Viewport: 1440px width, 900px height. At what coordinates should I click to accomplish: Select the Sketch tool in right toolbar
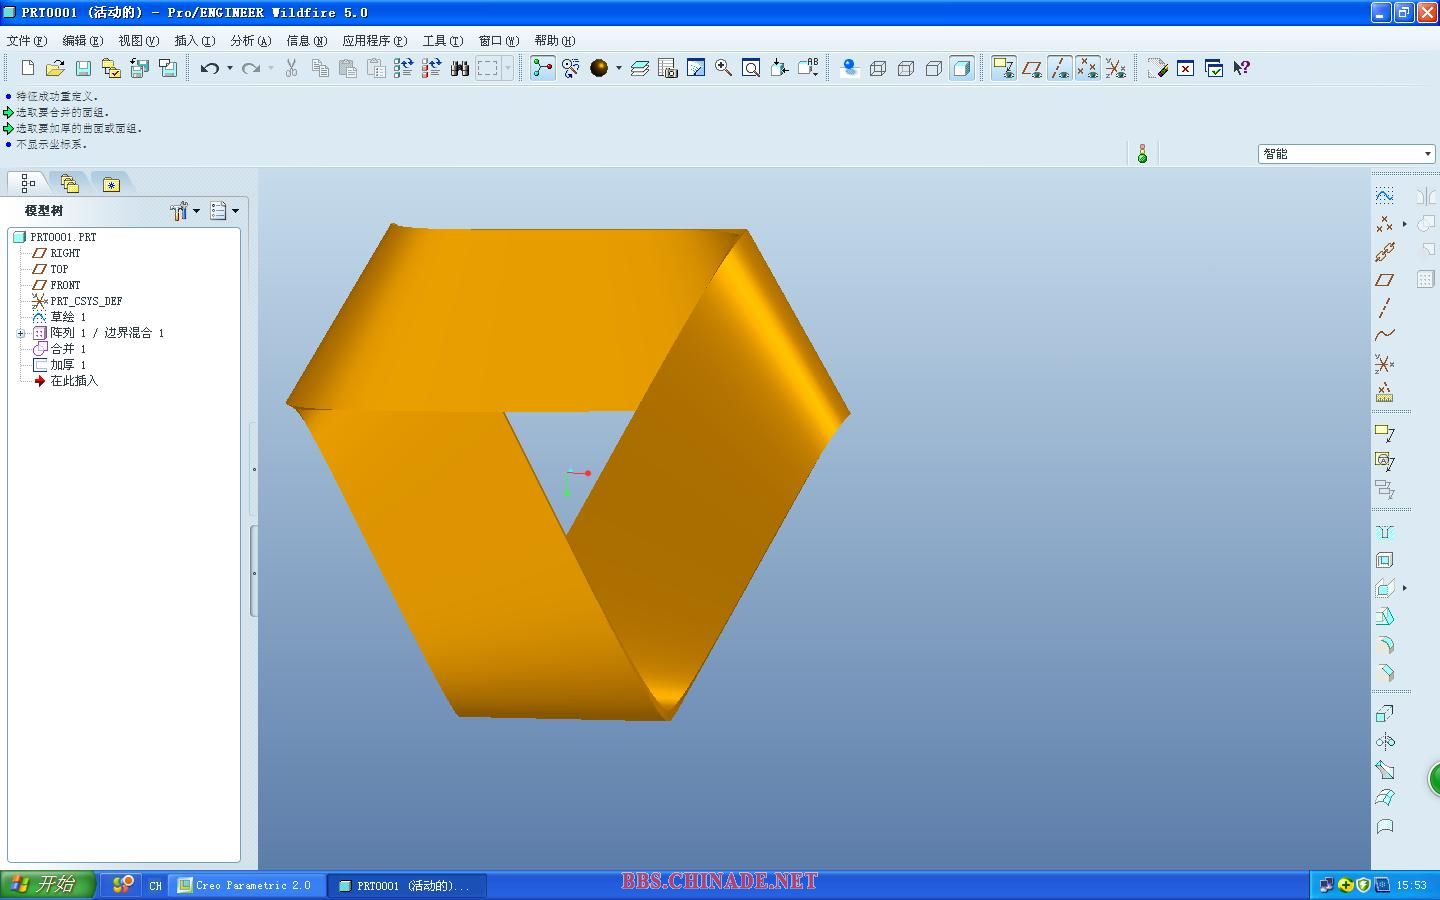click(x=1384, y=195)
